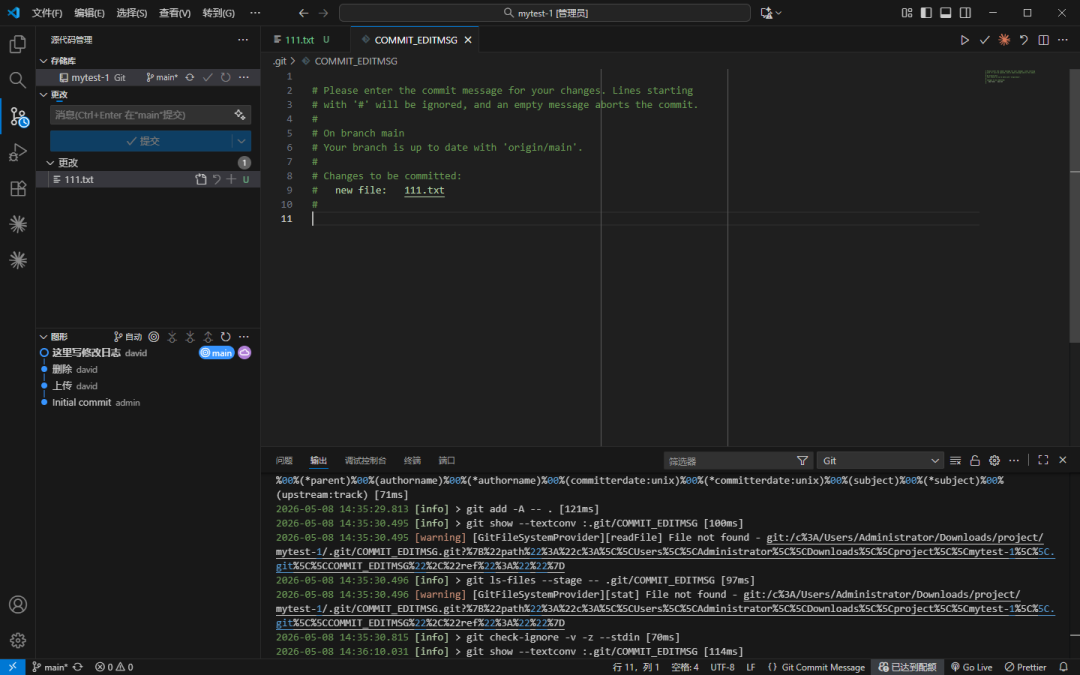Open output panel settings gear

click(x=994, y=460)
